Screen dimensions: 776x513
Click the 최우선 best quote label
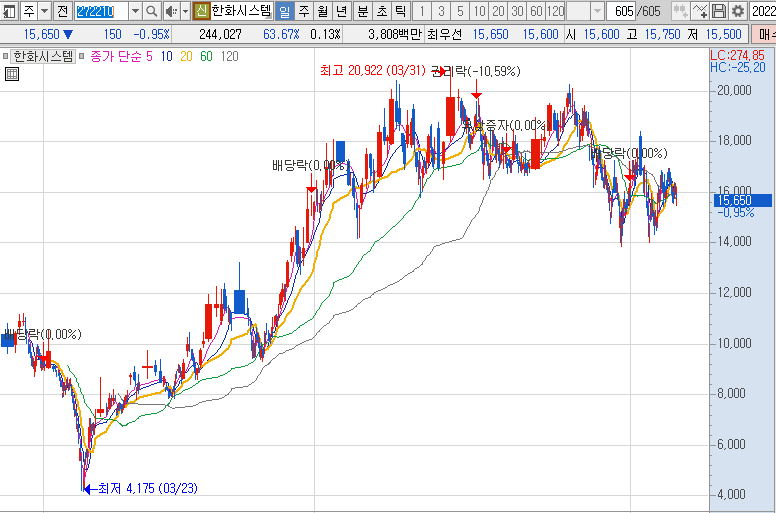tap(444, 34)
